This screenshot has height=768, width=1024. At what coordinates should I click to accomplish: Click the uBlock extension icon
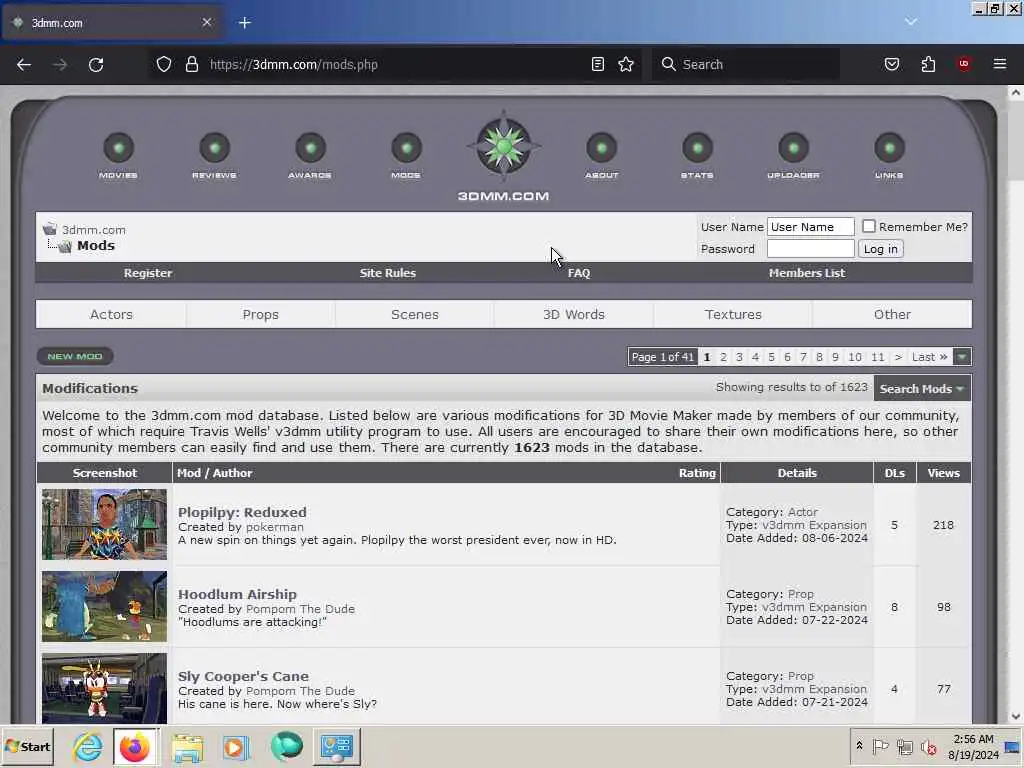(x=963, y=63)
